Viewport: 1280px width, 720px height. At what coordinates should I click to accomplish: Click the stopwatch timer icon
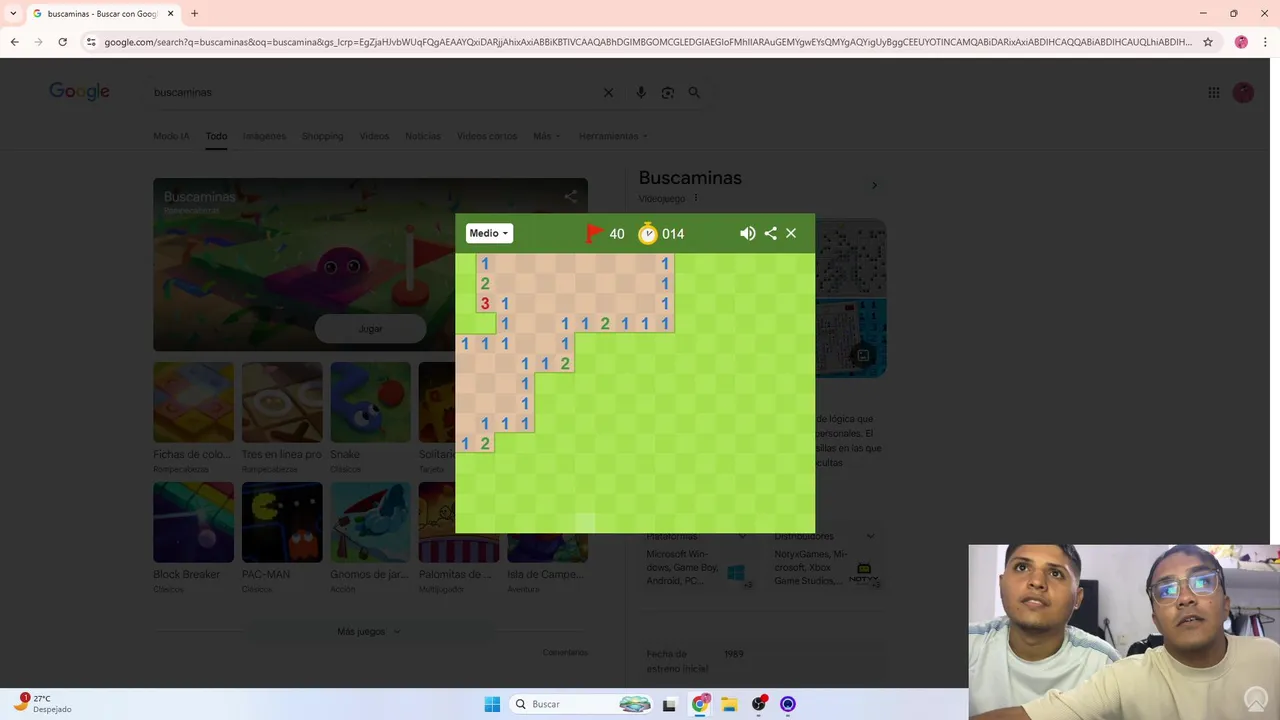(648, 233)
